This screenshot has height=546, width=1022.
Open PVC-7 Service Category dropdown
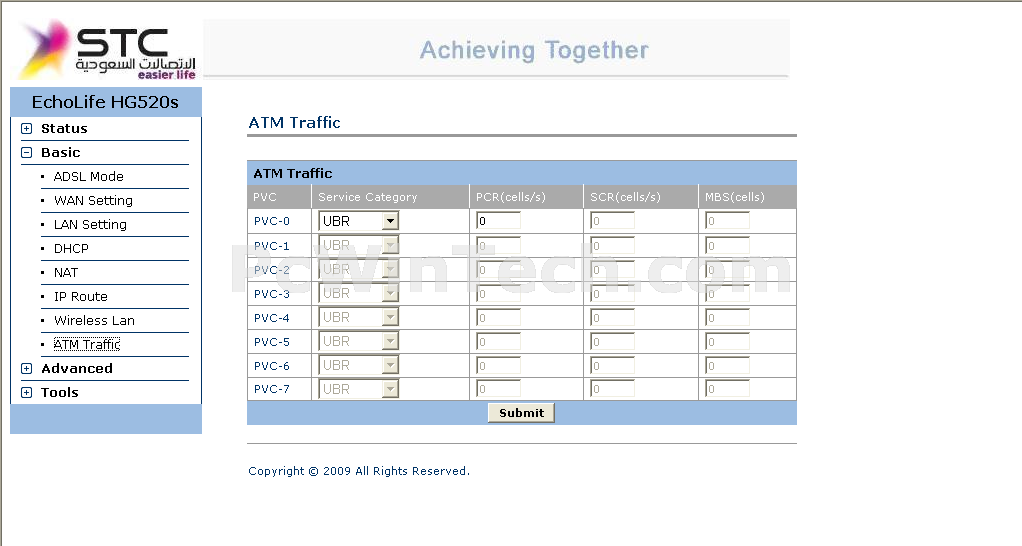(x=358, y=389)
